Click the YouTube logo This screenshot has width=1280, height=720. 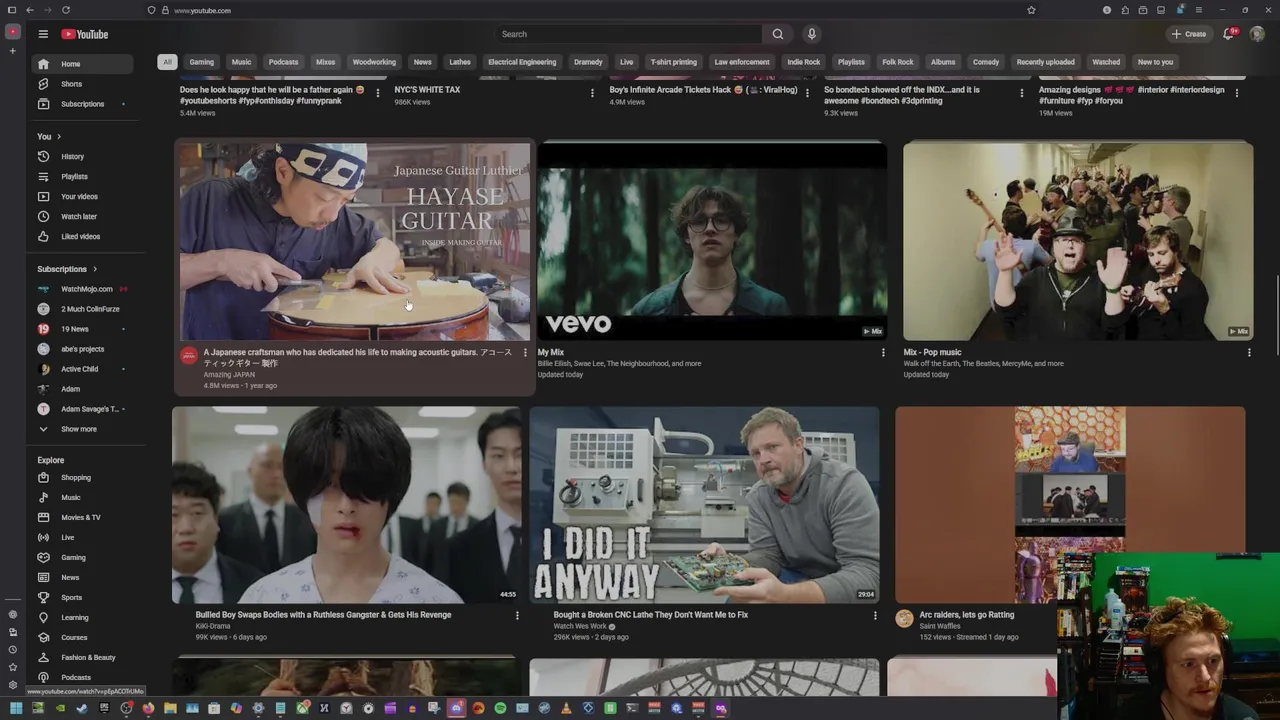[85, 34]
